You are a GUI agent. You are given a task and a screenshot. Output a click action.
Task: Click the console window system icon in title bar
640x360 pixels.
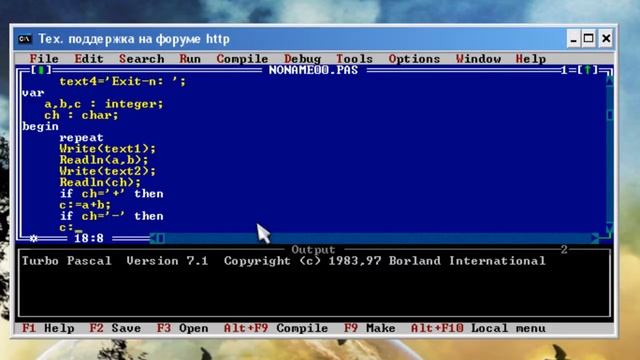click(x=25, y=39)
